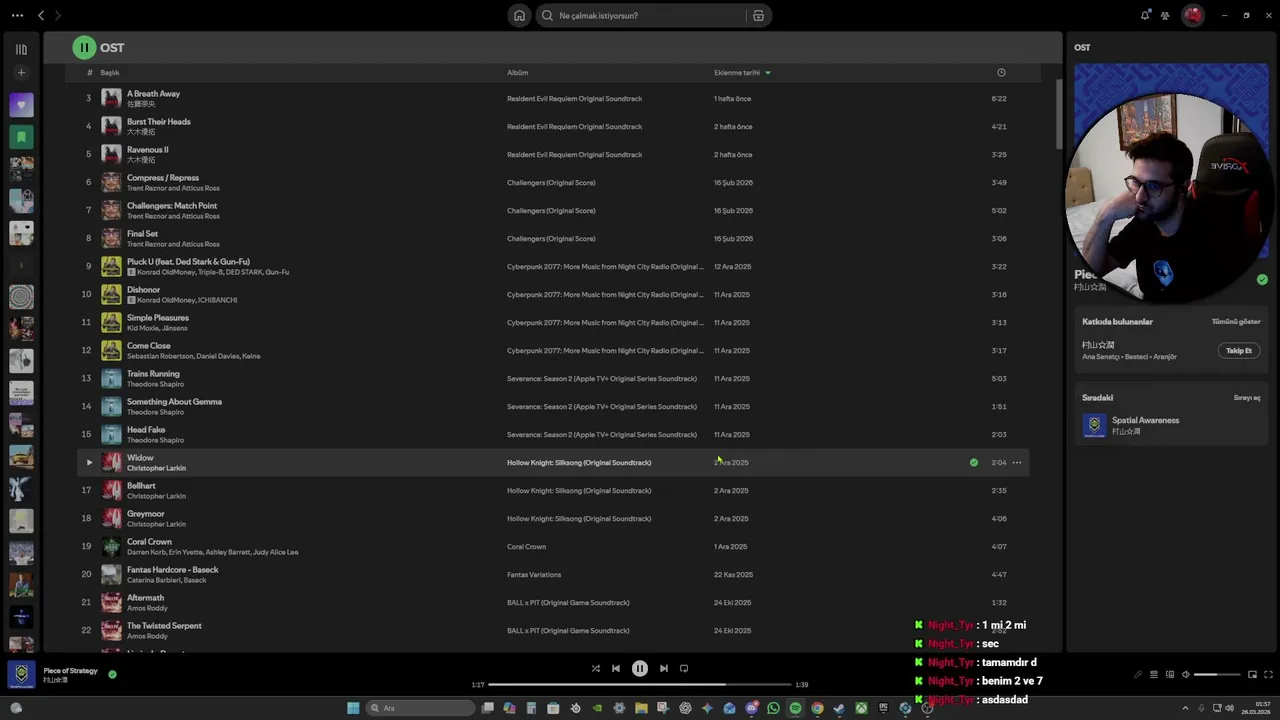This screenshot has width=1280, height=720.
Task: Select track A Breath Away
Action: pyautogui.click(x=153, y=93)
